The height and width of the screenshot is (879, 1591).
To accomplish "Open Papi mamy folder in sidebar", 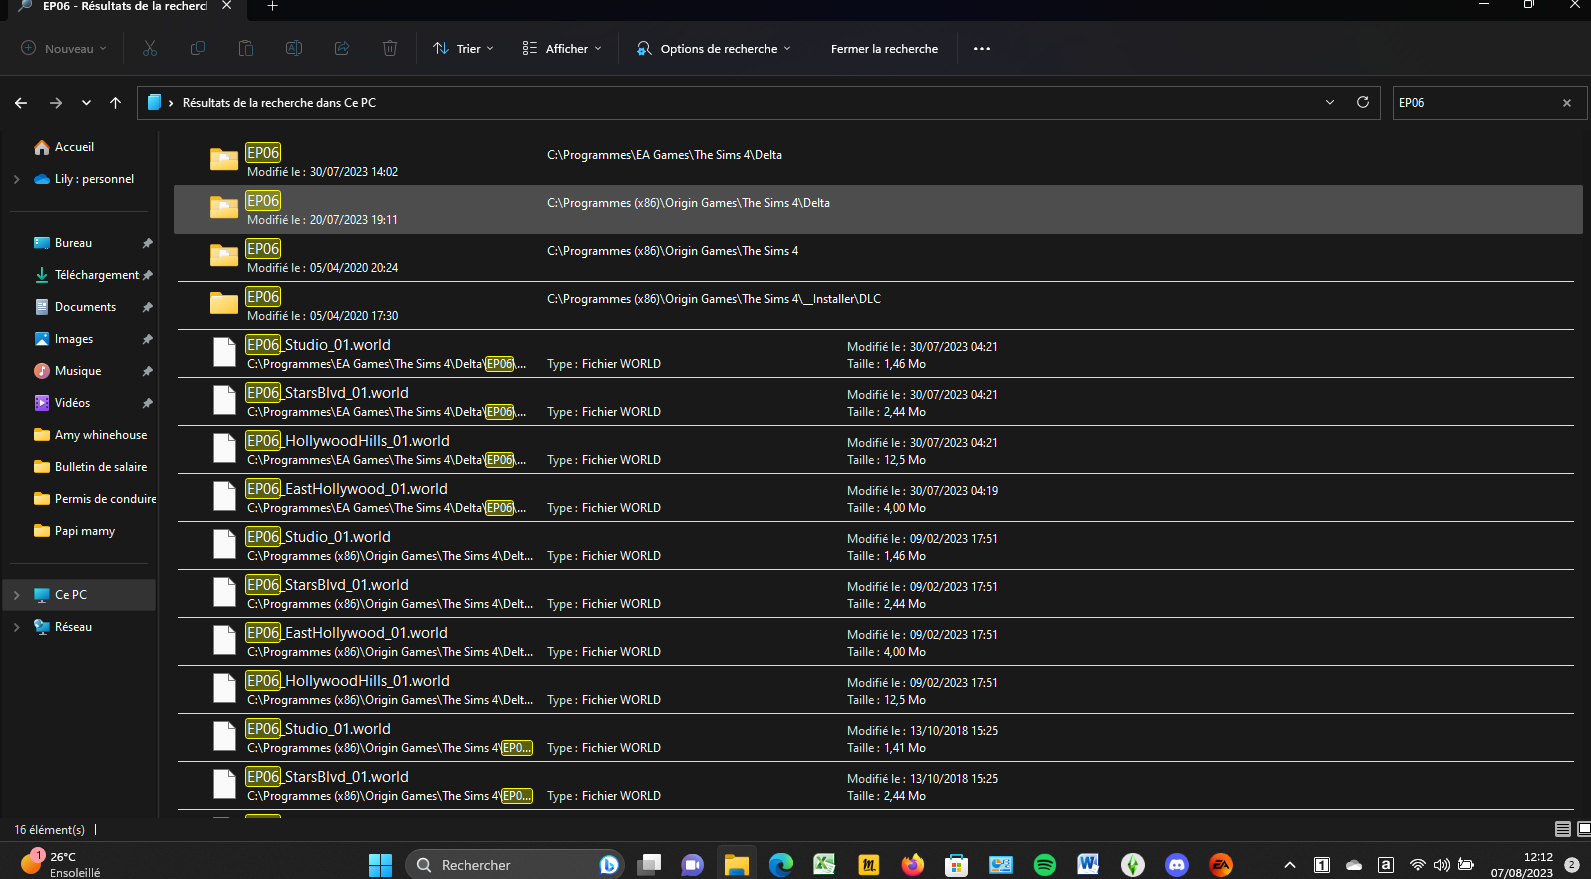I will click(x=84, y=531).
